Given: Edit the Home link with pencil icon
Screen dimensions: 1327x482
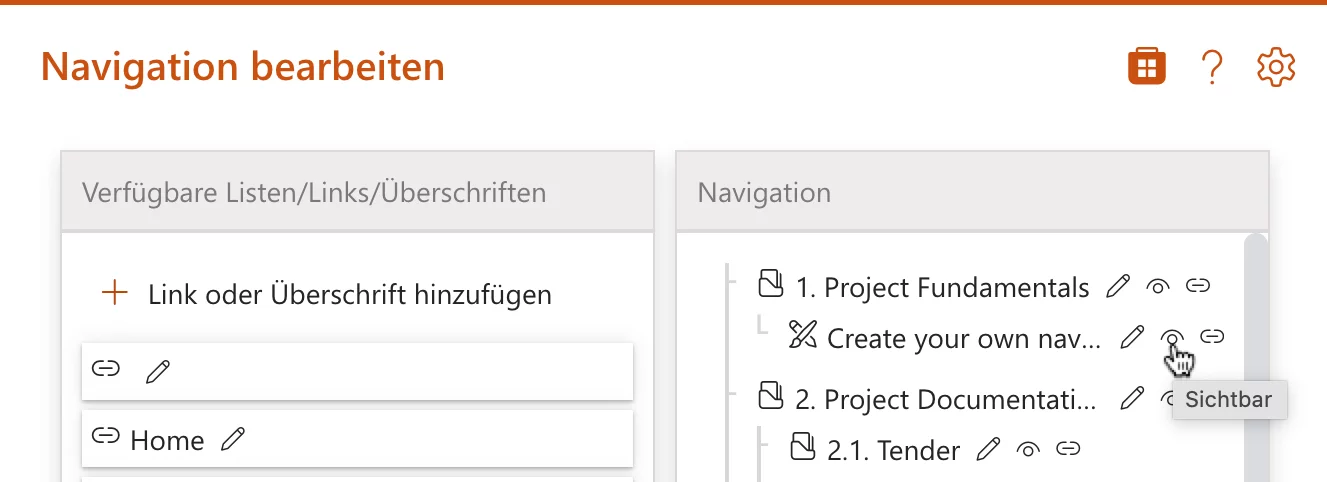Looking at the screenshot, I should pos(233,439).
